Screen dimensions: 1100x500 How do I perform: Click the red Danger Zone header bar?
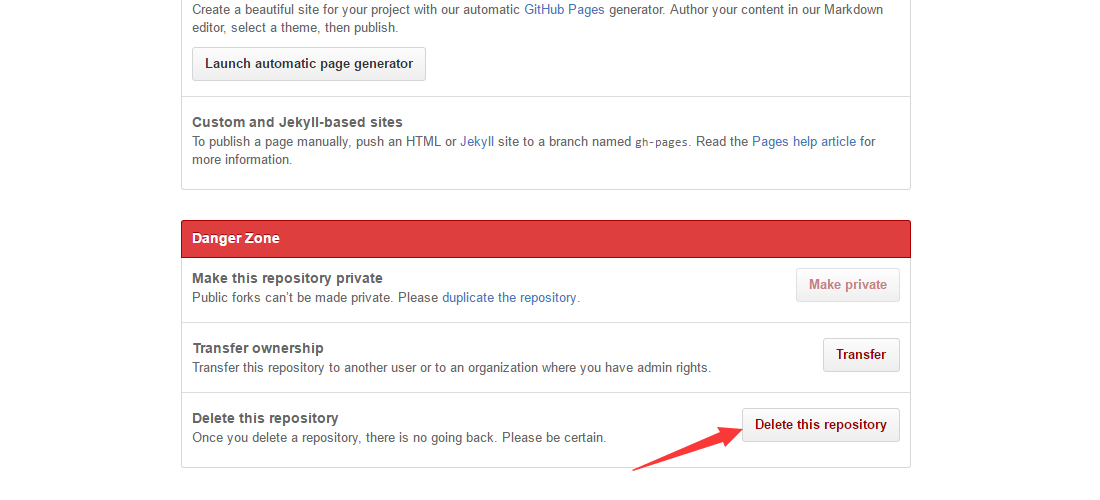pos(546,238)
